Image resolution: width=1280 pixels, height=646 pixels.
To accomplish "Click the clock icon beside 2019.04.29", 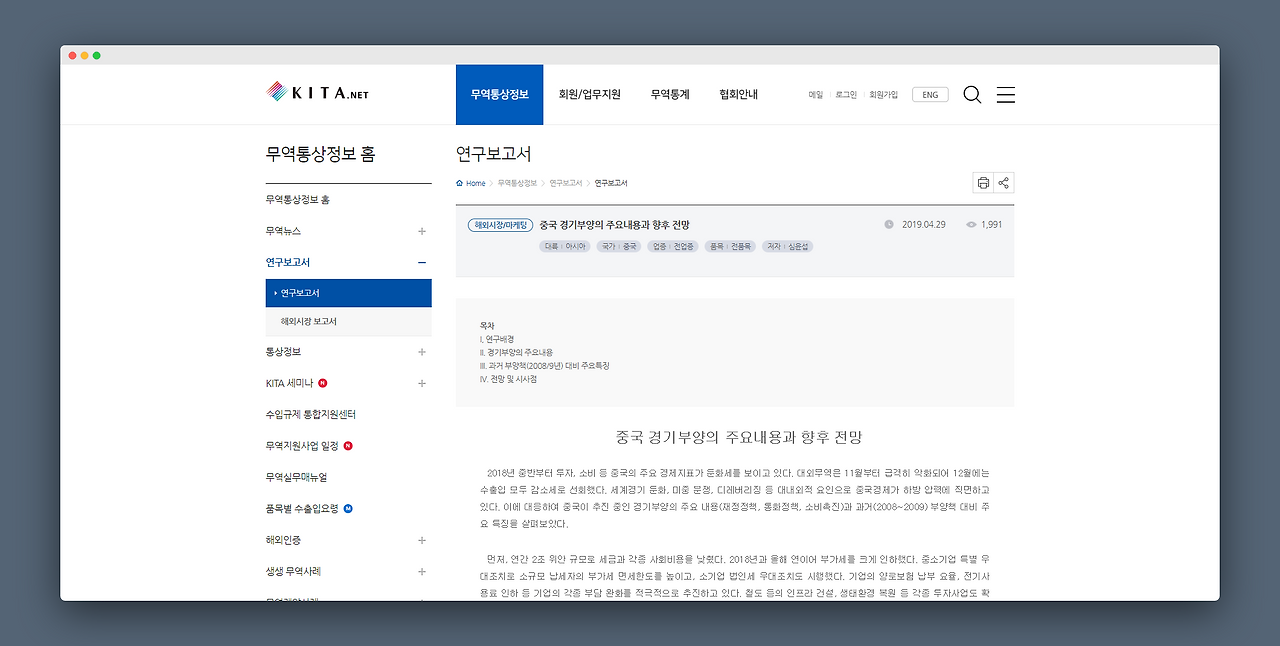I will (889, 224).
